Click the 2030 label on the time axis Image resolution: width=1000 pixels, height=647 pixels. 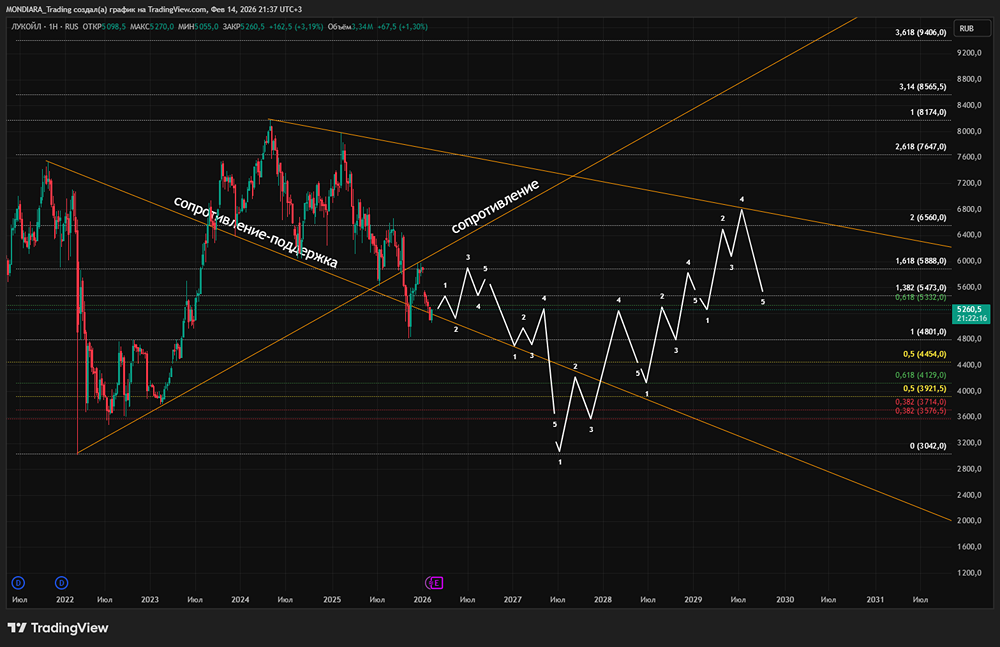click(784, 600)
